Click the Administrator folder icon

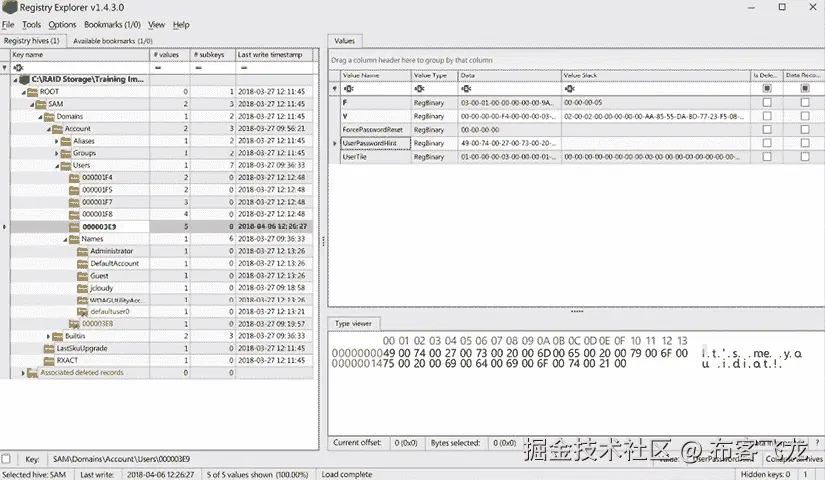[82, 251]
